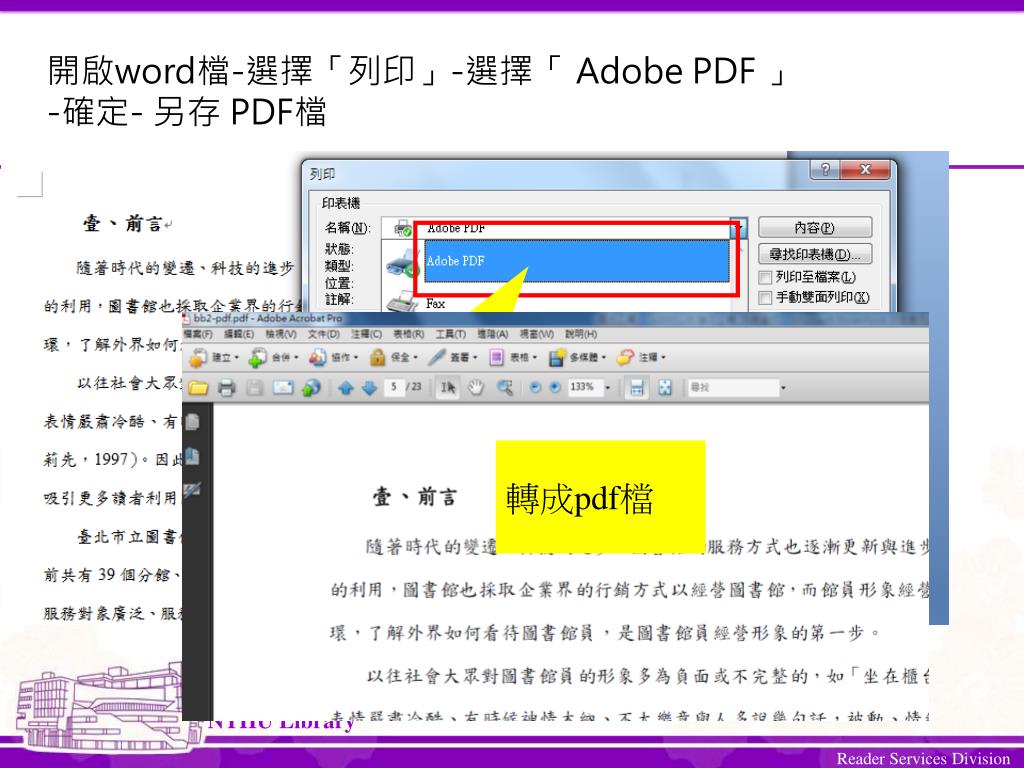Click the Adobe PDF printer icon in the list

coord(403,263)
